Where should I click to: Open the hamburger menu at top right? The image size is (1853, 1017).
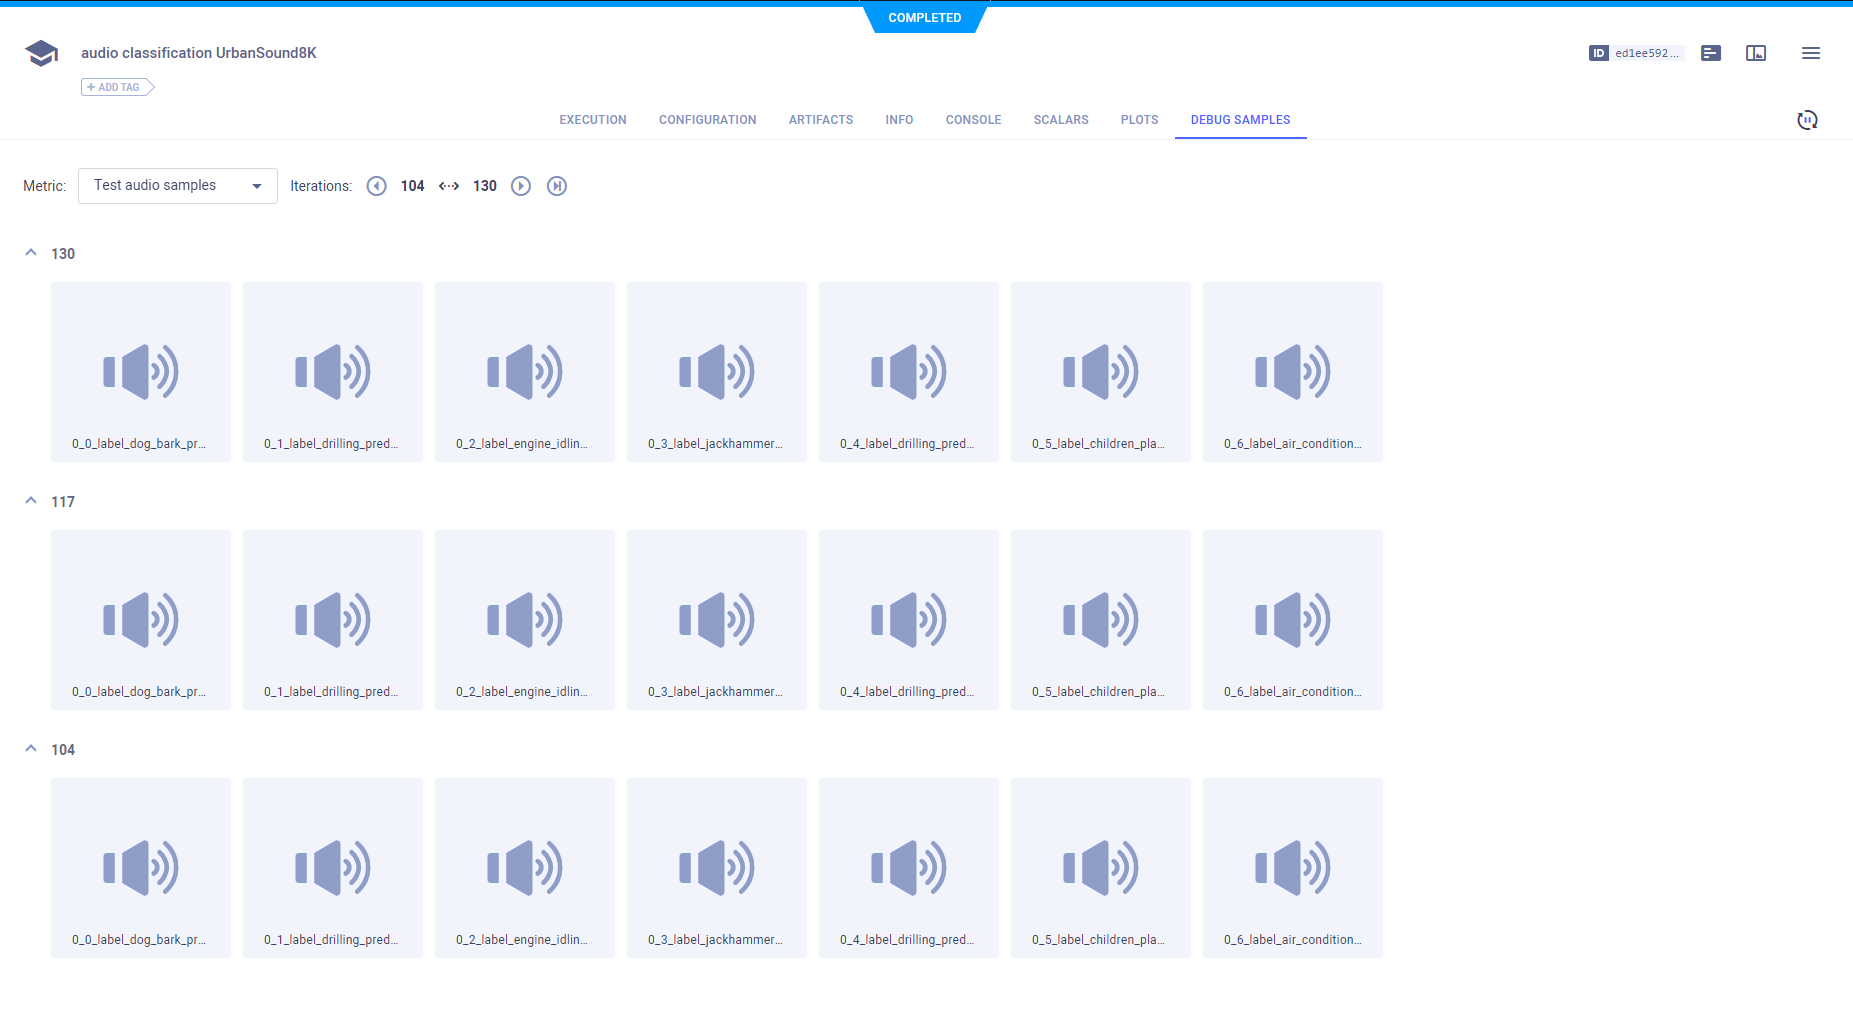[1810, 53]
